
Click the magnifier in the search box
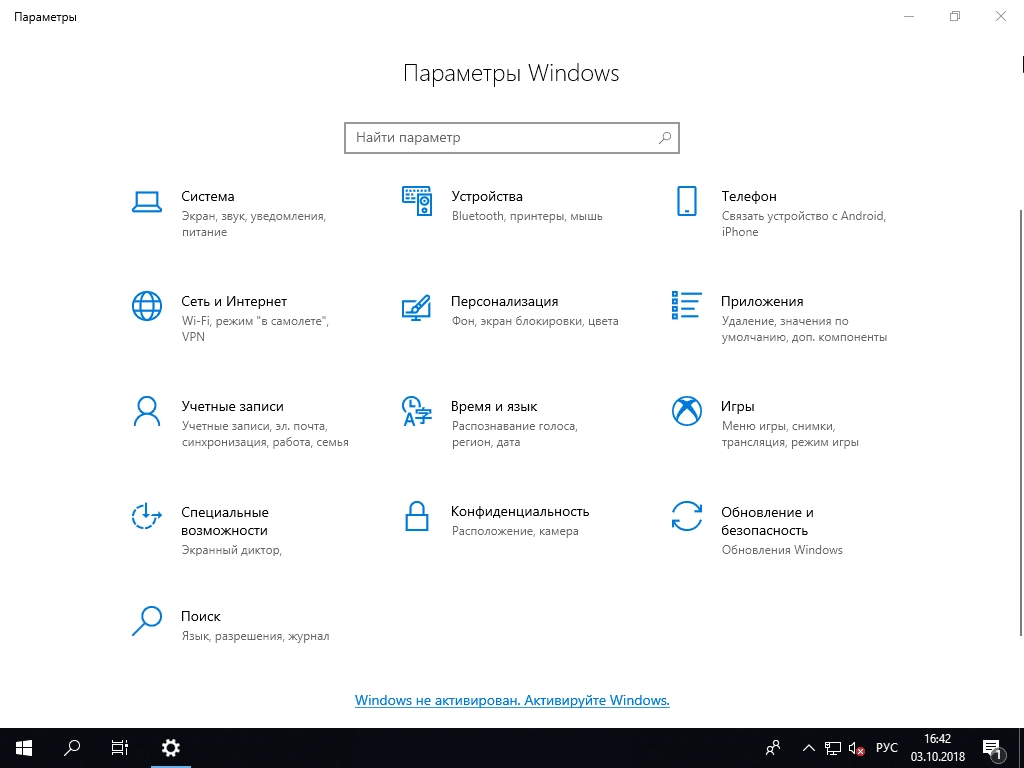tap(665, 138)
